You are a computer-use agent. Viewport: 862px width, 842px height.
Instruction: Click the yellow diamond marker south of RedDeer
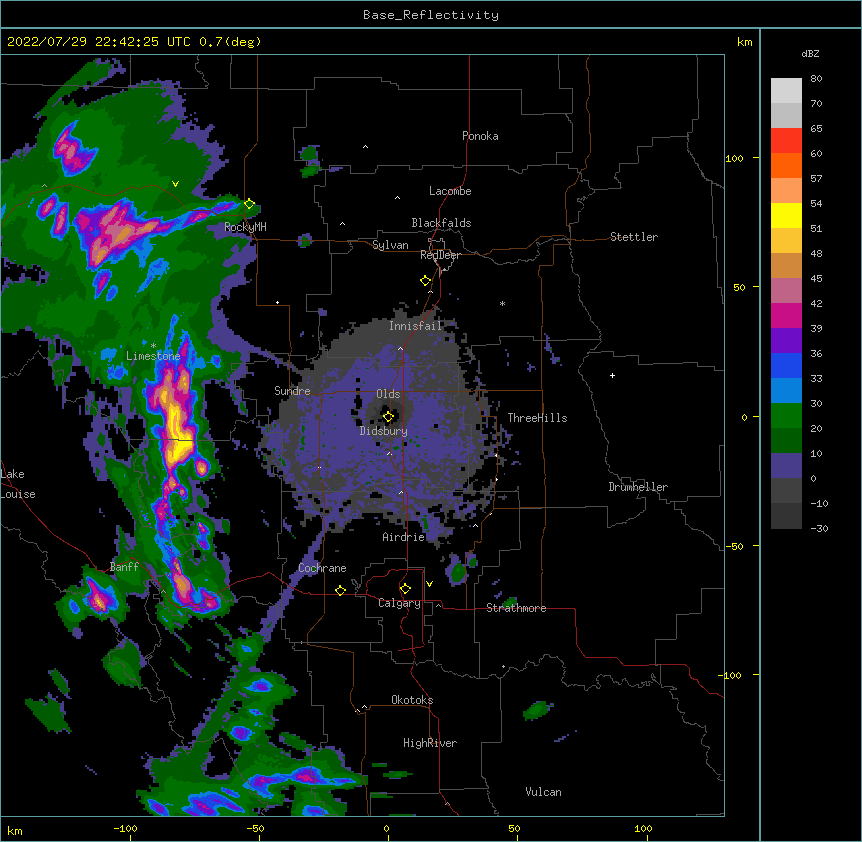coord(426,281)
